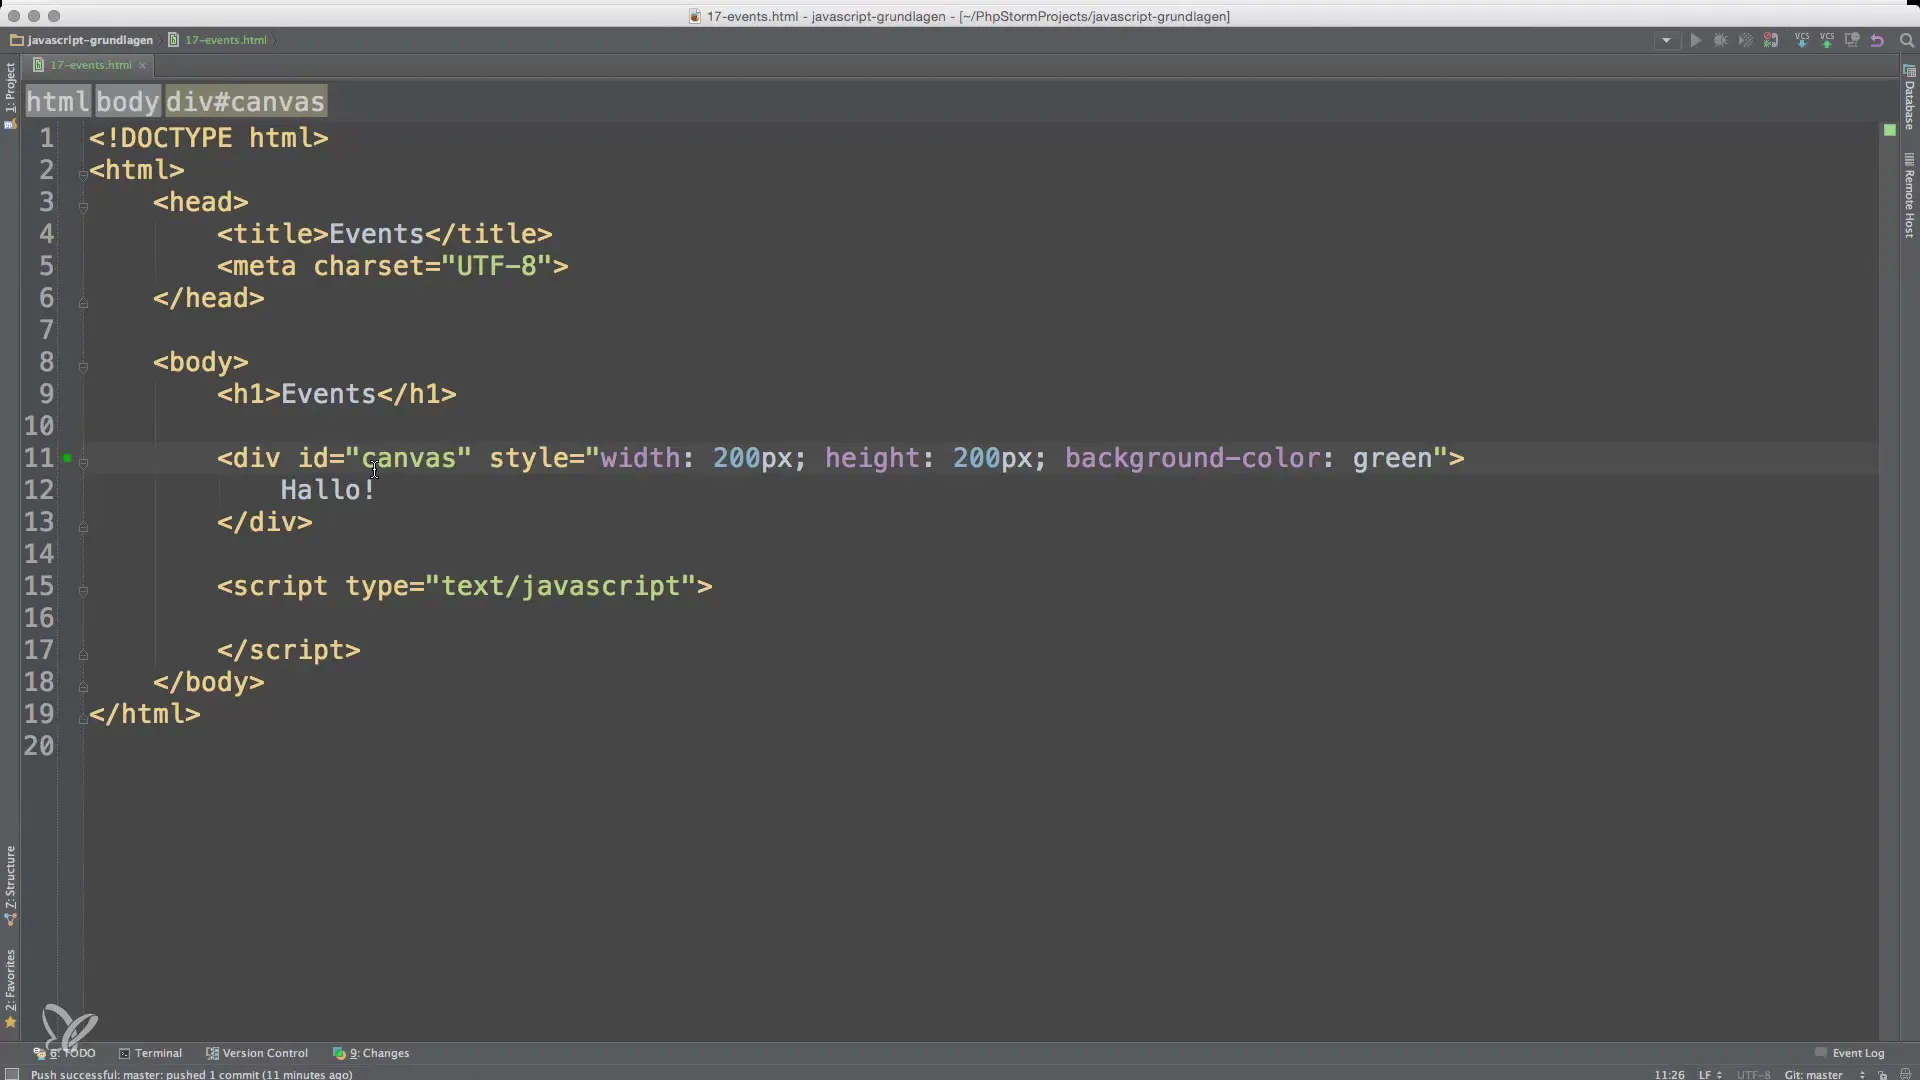
Task: Click the Push successful status message
Action: pyautogui.click(x=191, y=1074)
